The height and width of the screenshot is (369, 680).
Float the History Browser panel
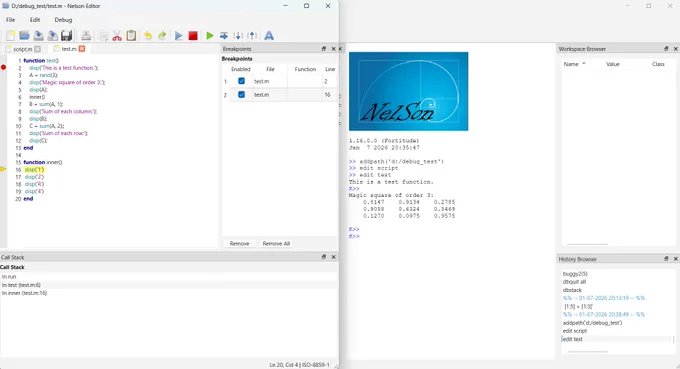[x=666, y=258]
